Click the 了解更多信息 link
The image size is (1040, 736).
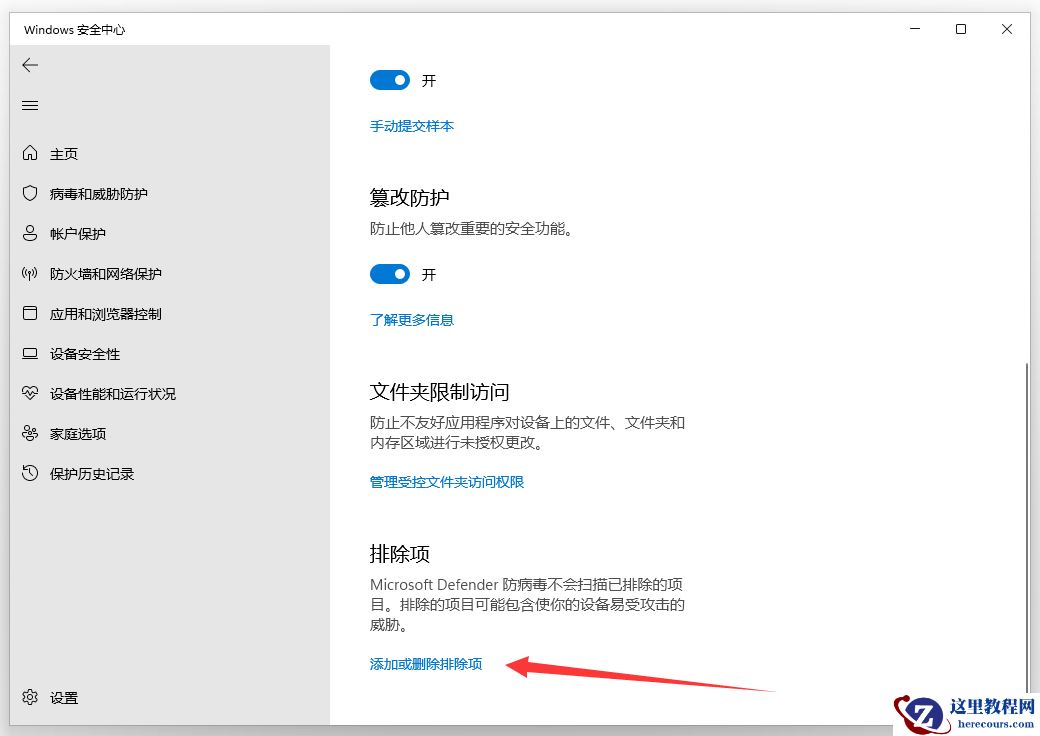click(412, 319)
